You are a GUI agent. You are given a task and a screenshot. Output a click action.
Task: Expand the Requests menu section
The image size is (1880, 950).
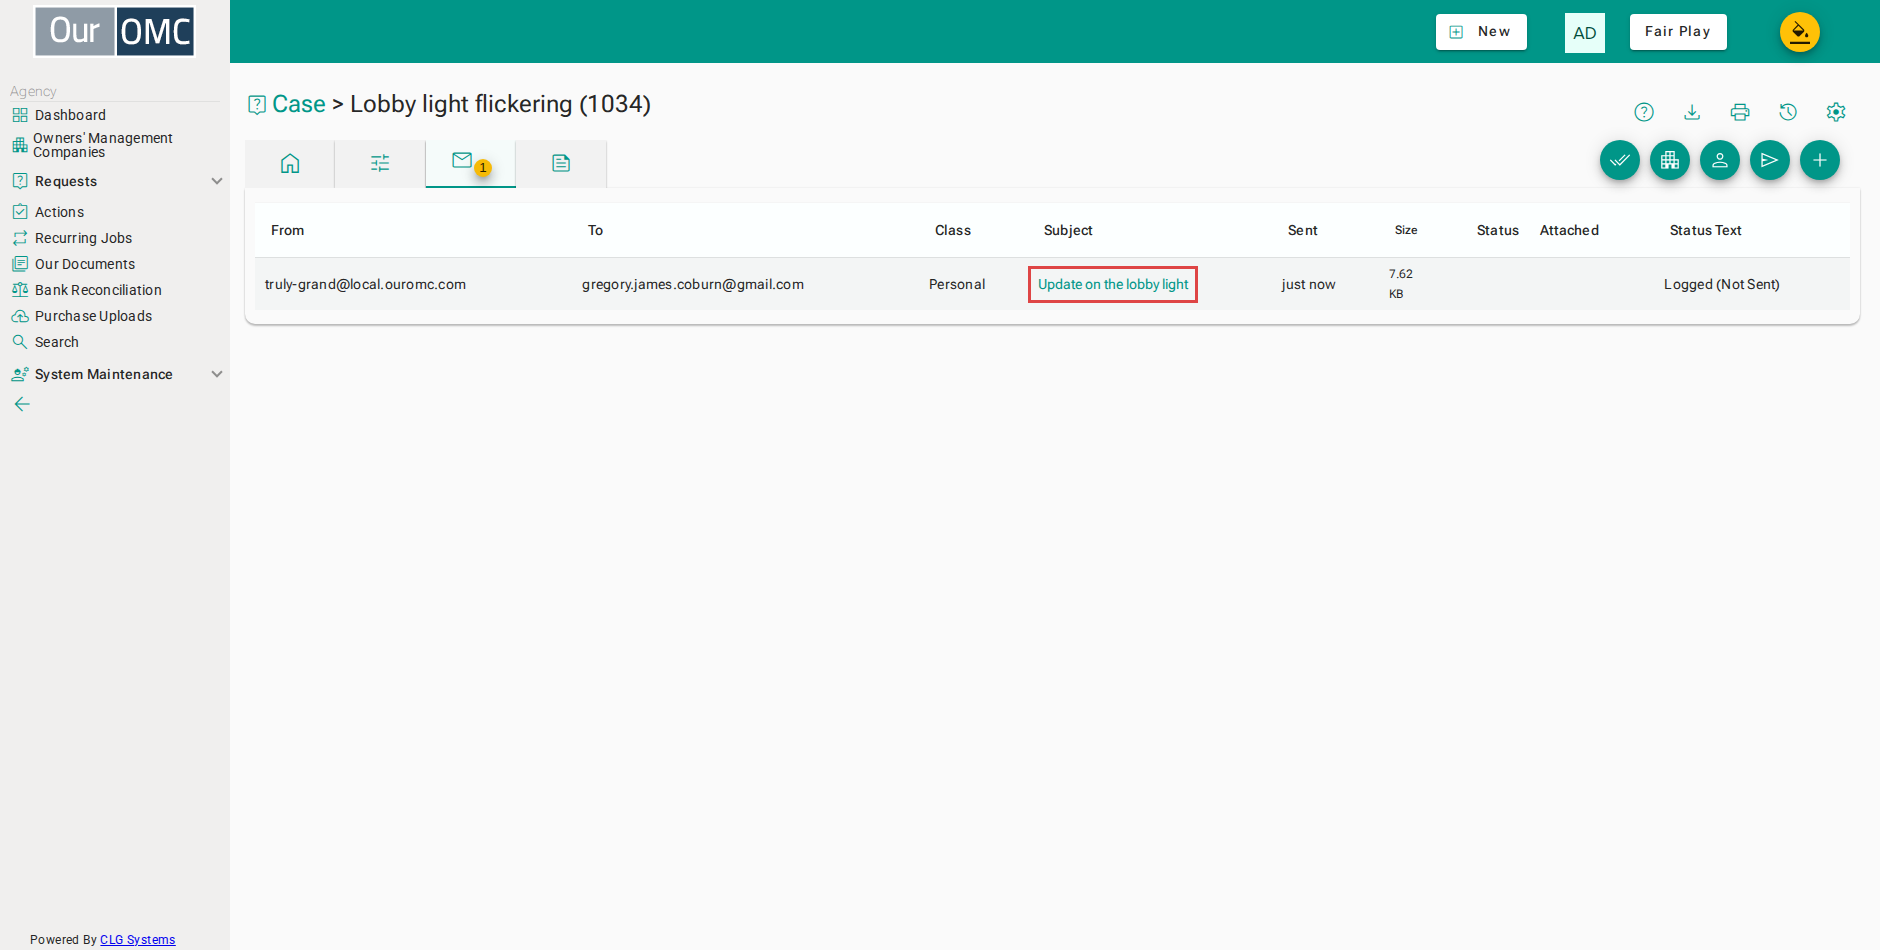tap(116, 181)
